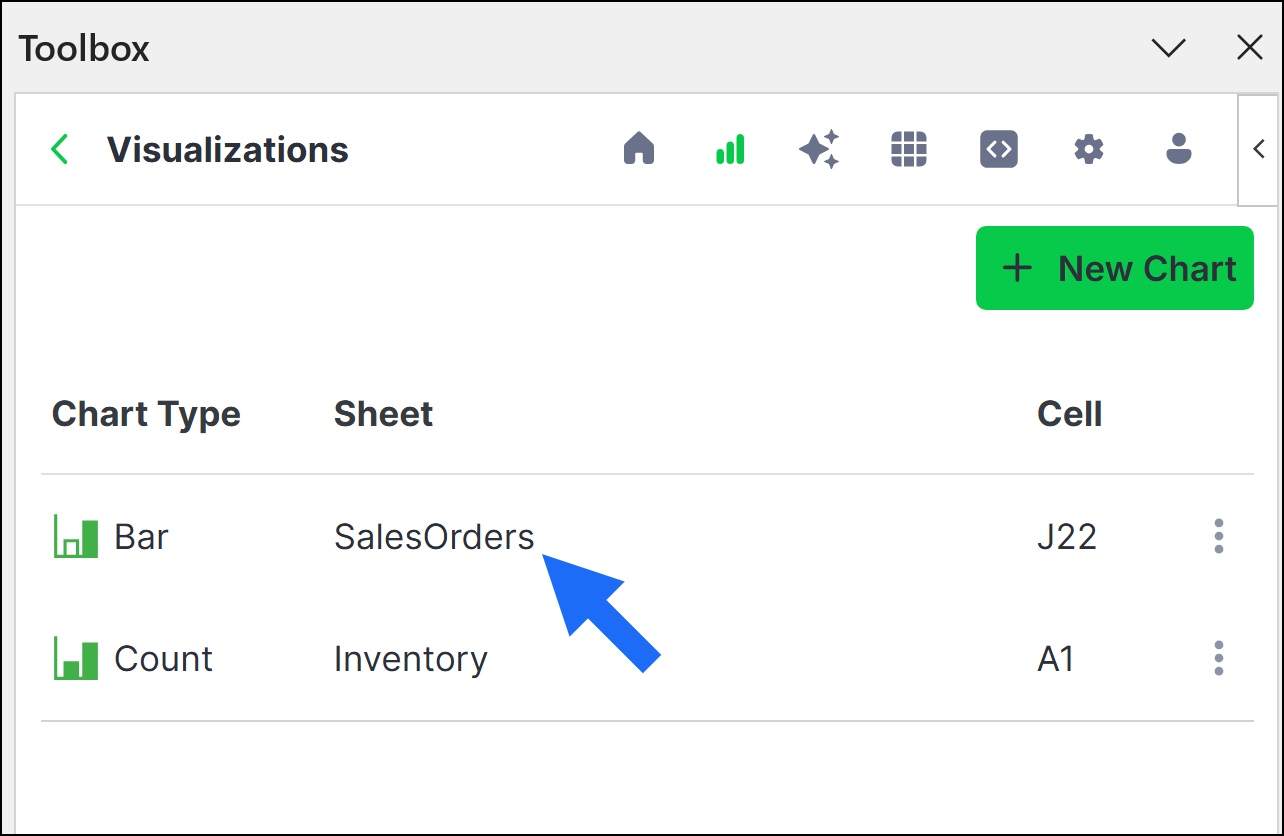Go back using green left chevron

[60, 150]
